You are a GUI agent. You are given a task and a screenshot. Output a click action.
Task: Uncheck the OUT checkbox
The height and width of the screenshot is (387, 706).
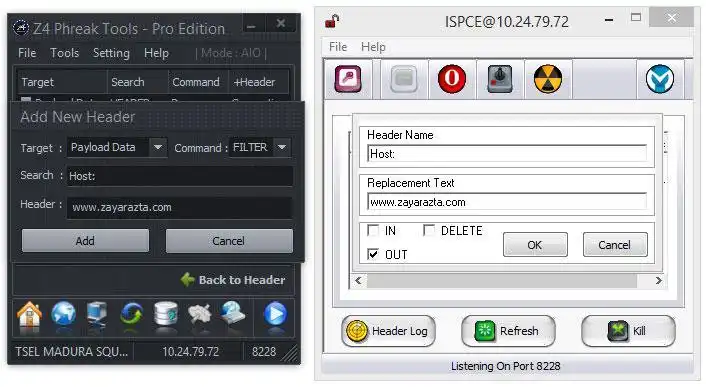(x=373, y=254)
